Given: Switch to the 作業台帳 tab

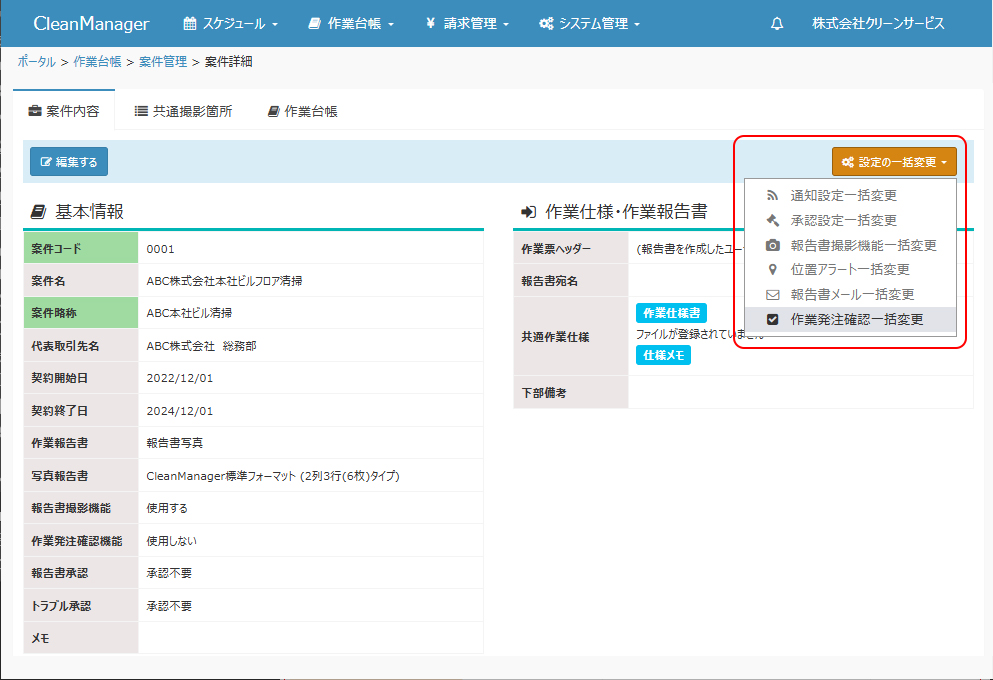Looking at the screenshot, I should pyautogui.click(x=302, y=112).
